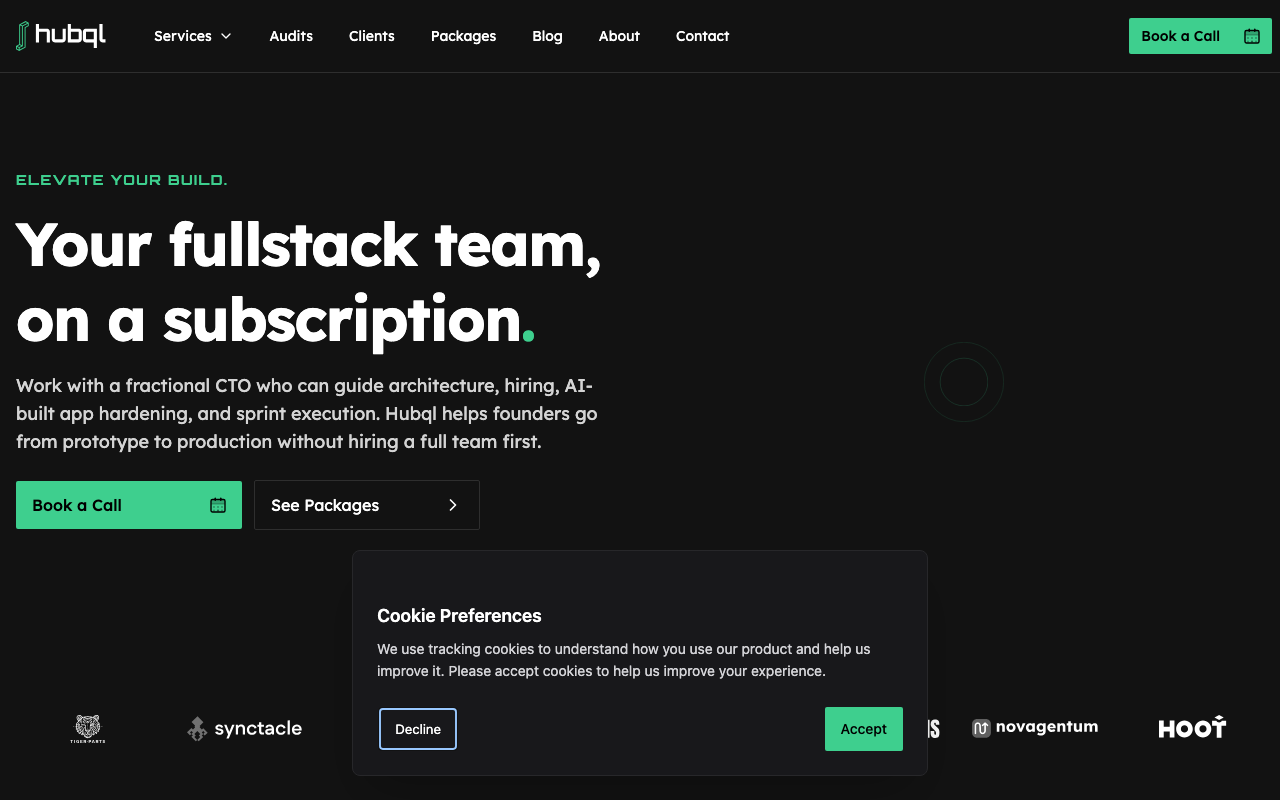The height and width of the screenshot is (800, 1280).
Task: Click the hero Book a Call button
Action: tap(129, 505)
